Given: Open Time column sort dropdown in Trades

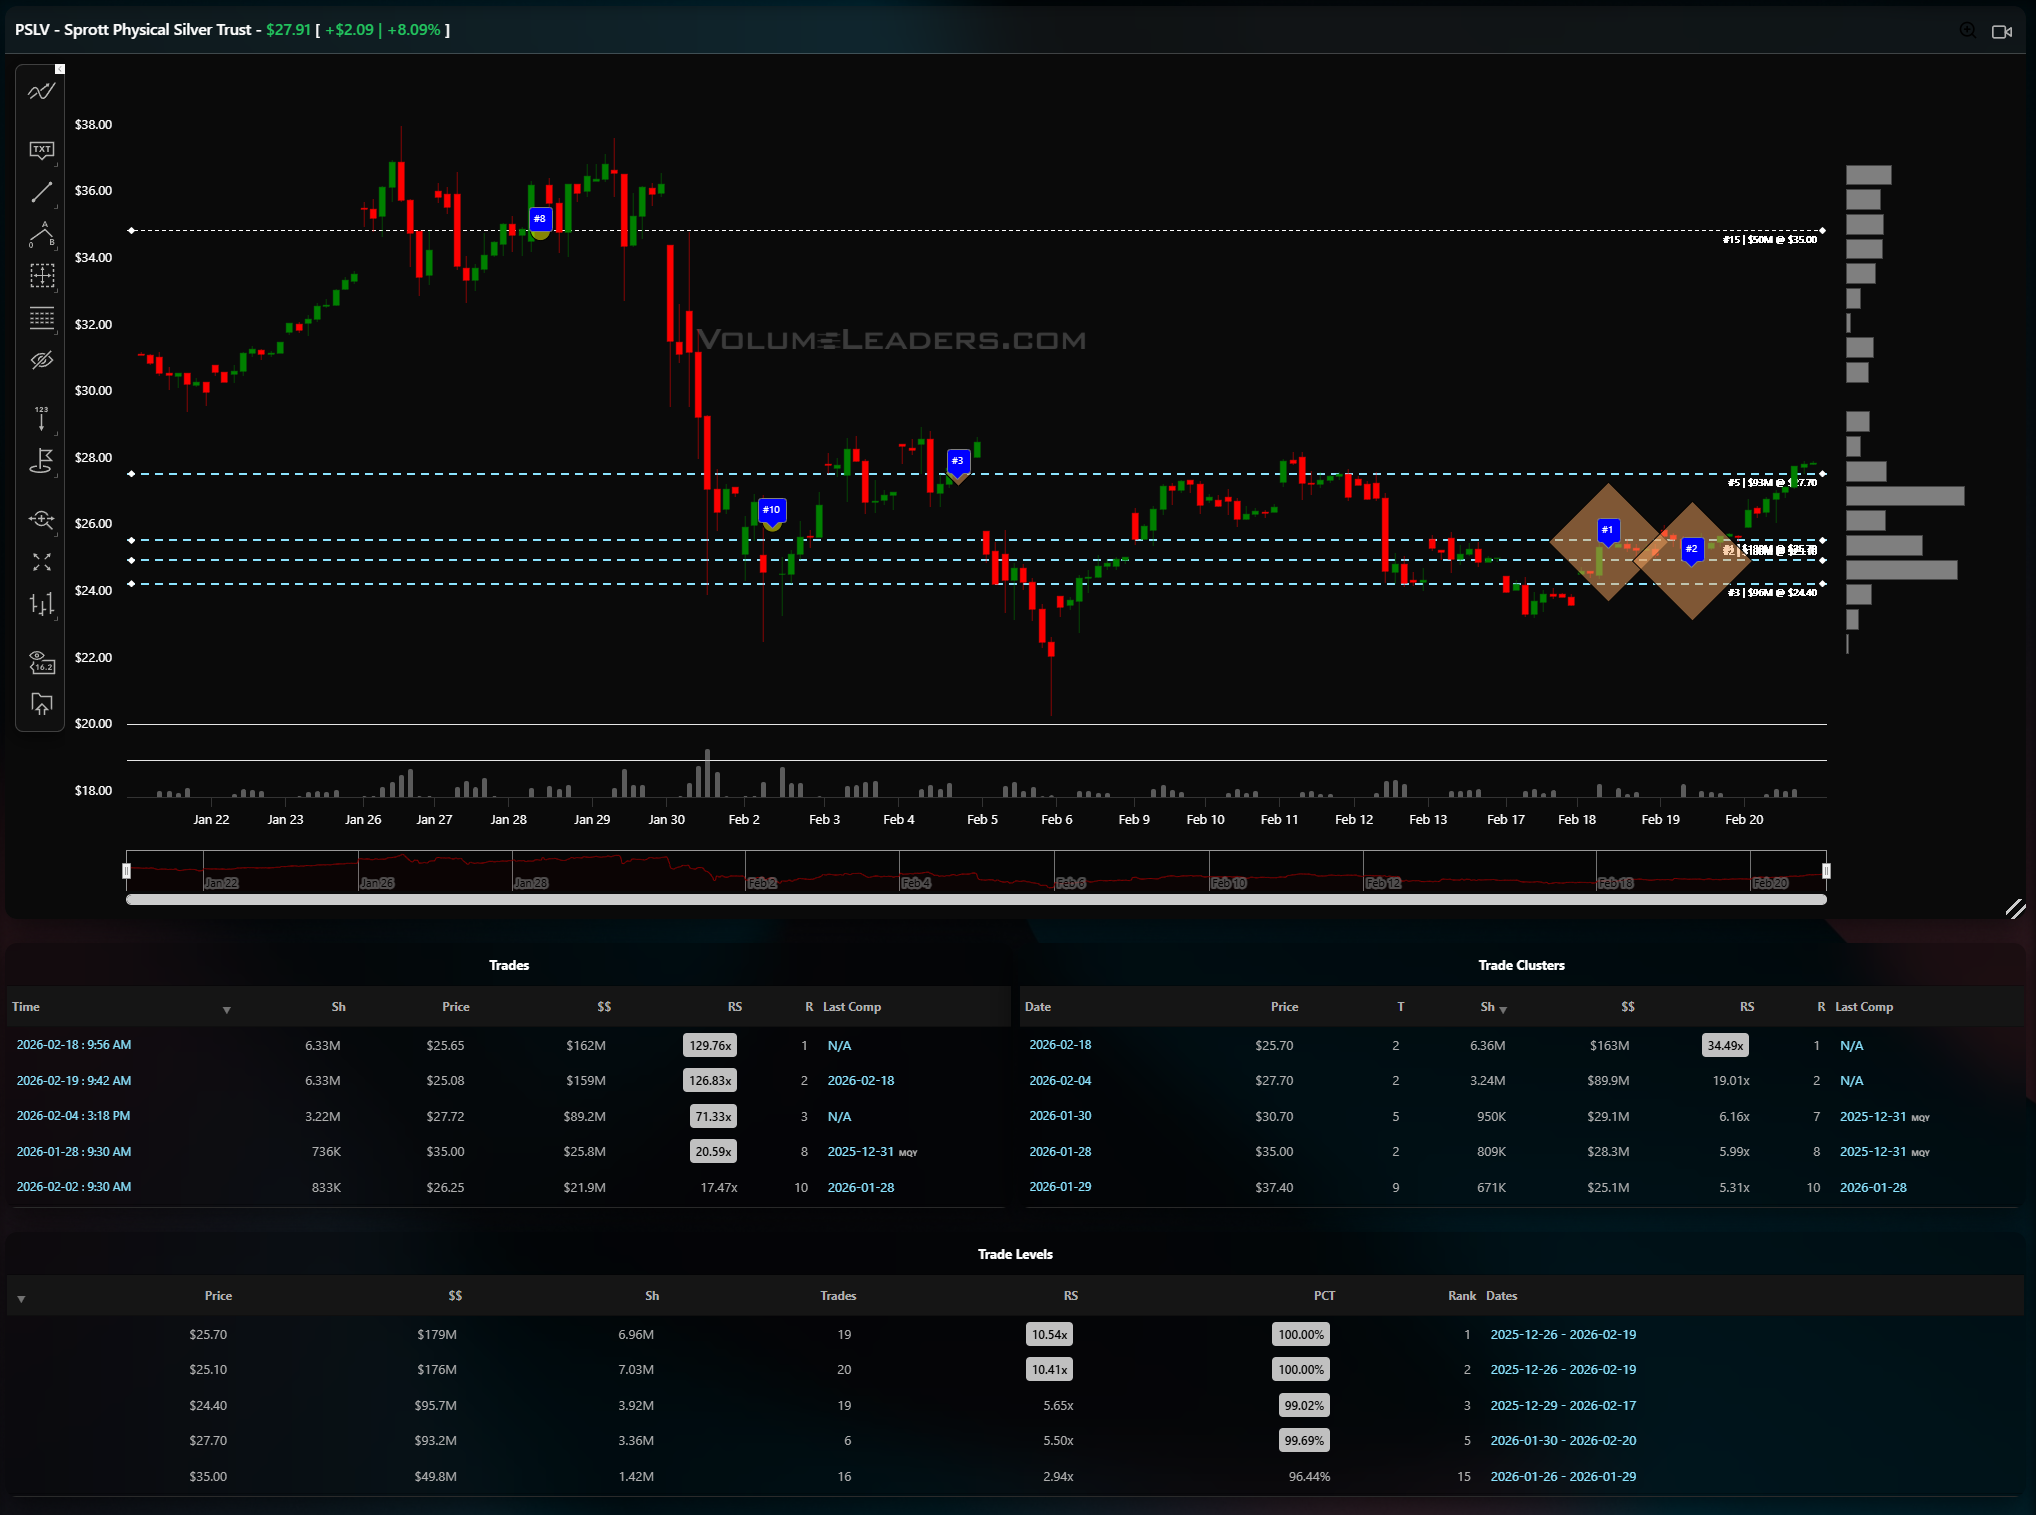Looking at the screenshot, I should point(227,1010).
